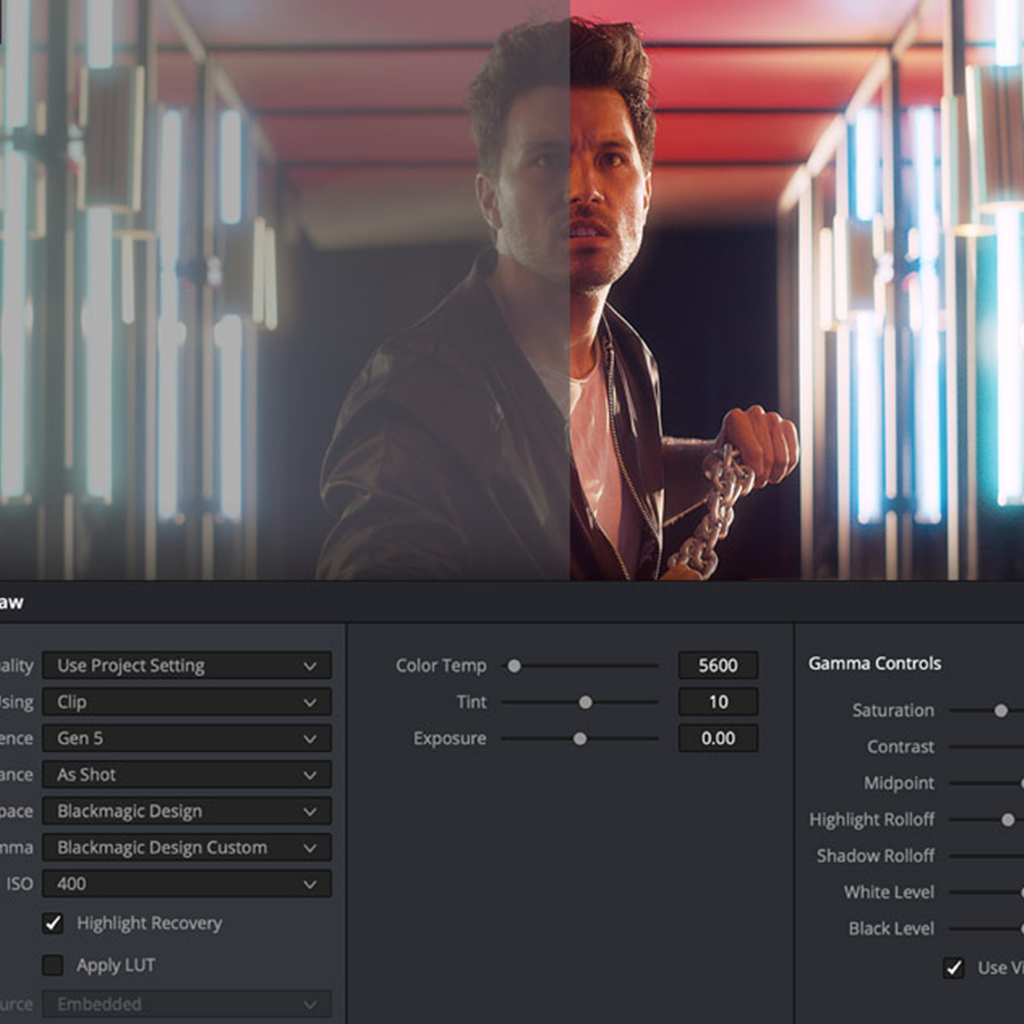Open the Use Project Setting dropdown
The width and height of the screenshot is (1024, 1024).
[x=186, y=666]
